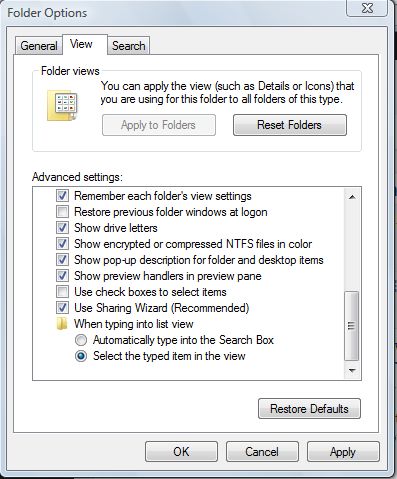
Task: Toggle Show pop-up description for folder items
Action: coord(62,260)
